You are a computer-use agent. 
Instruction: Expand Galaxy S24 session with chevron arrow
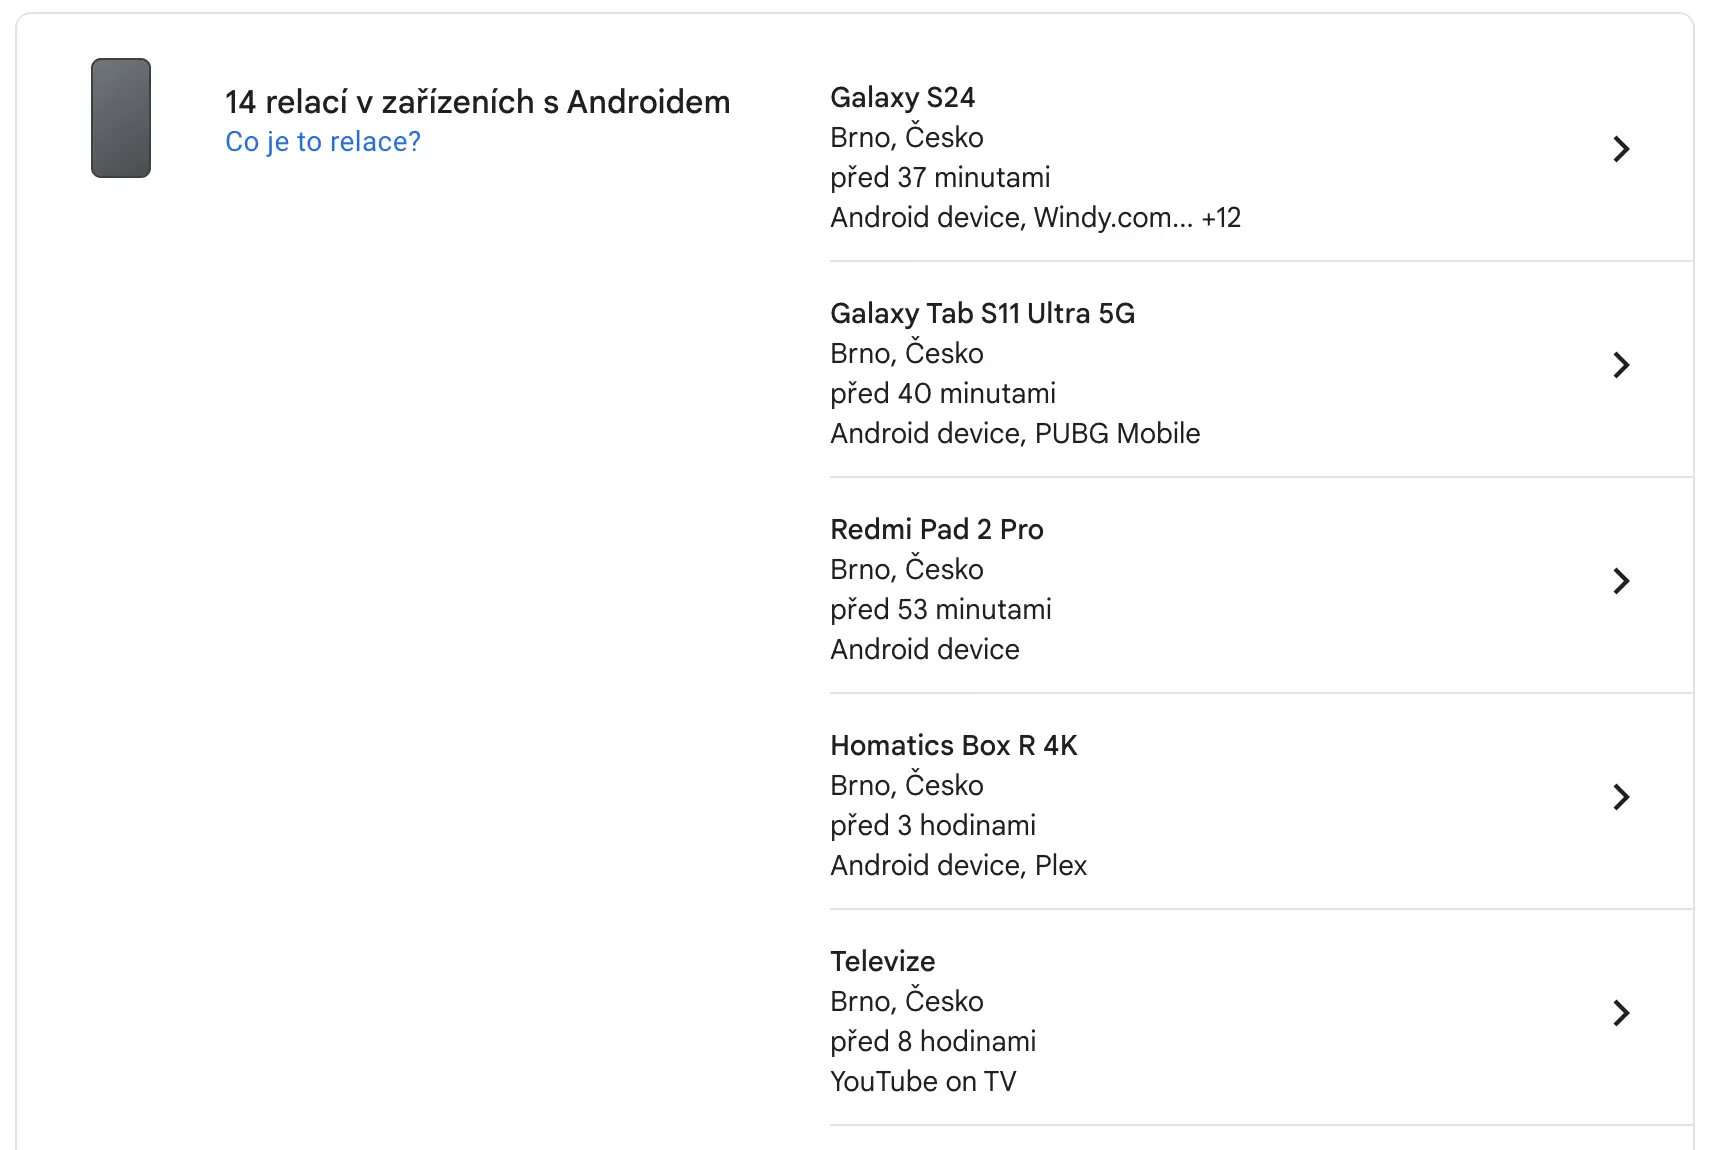(x=1621, y=149)
